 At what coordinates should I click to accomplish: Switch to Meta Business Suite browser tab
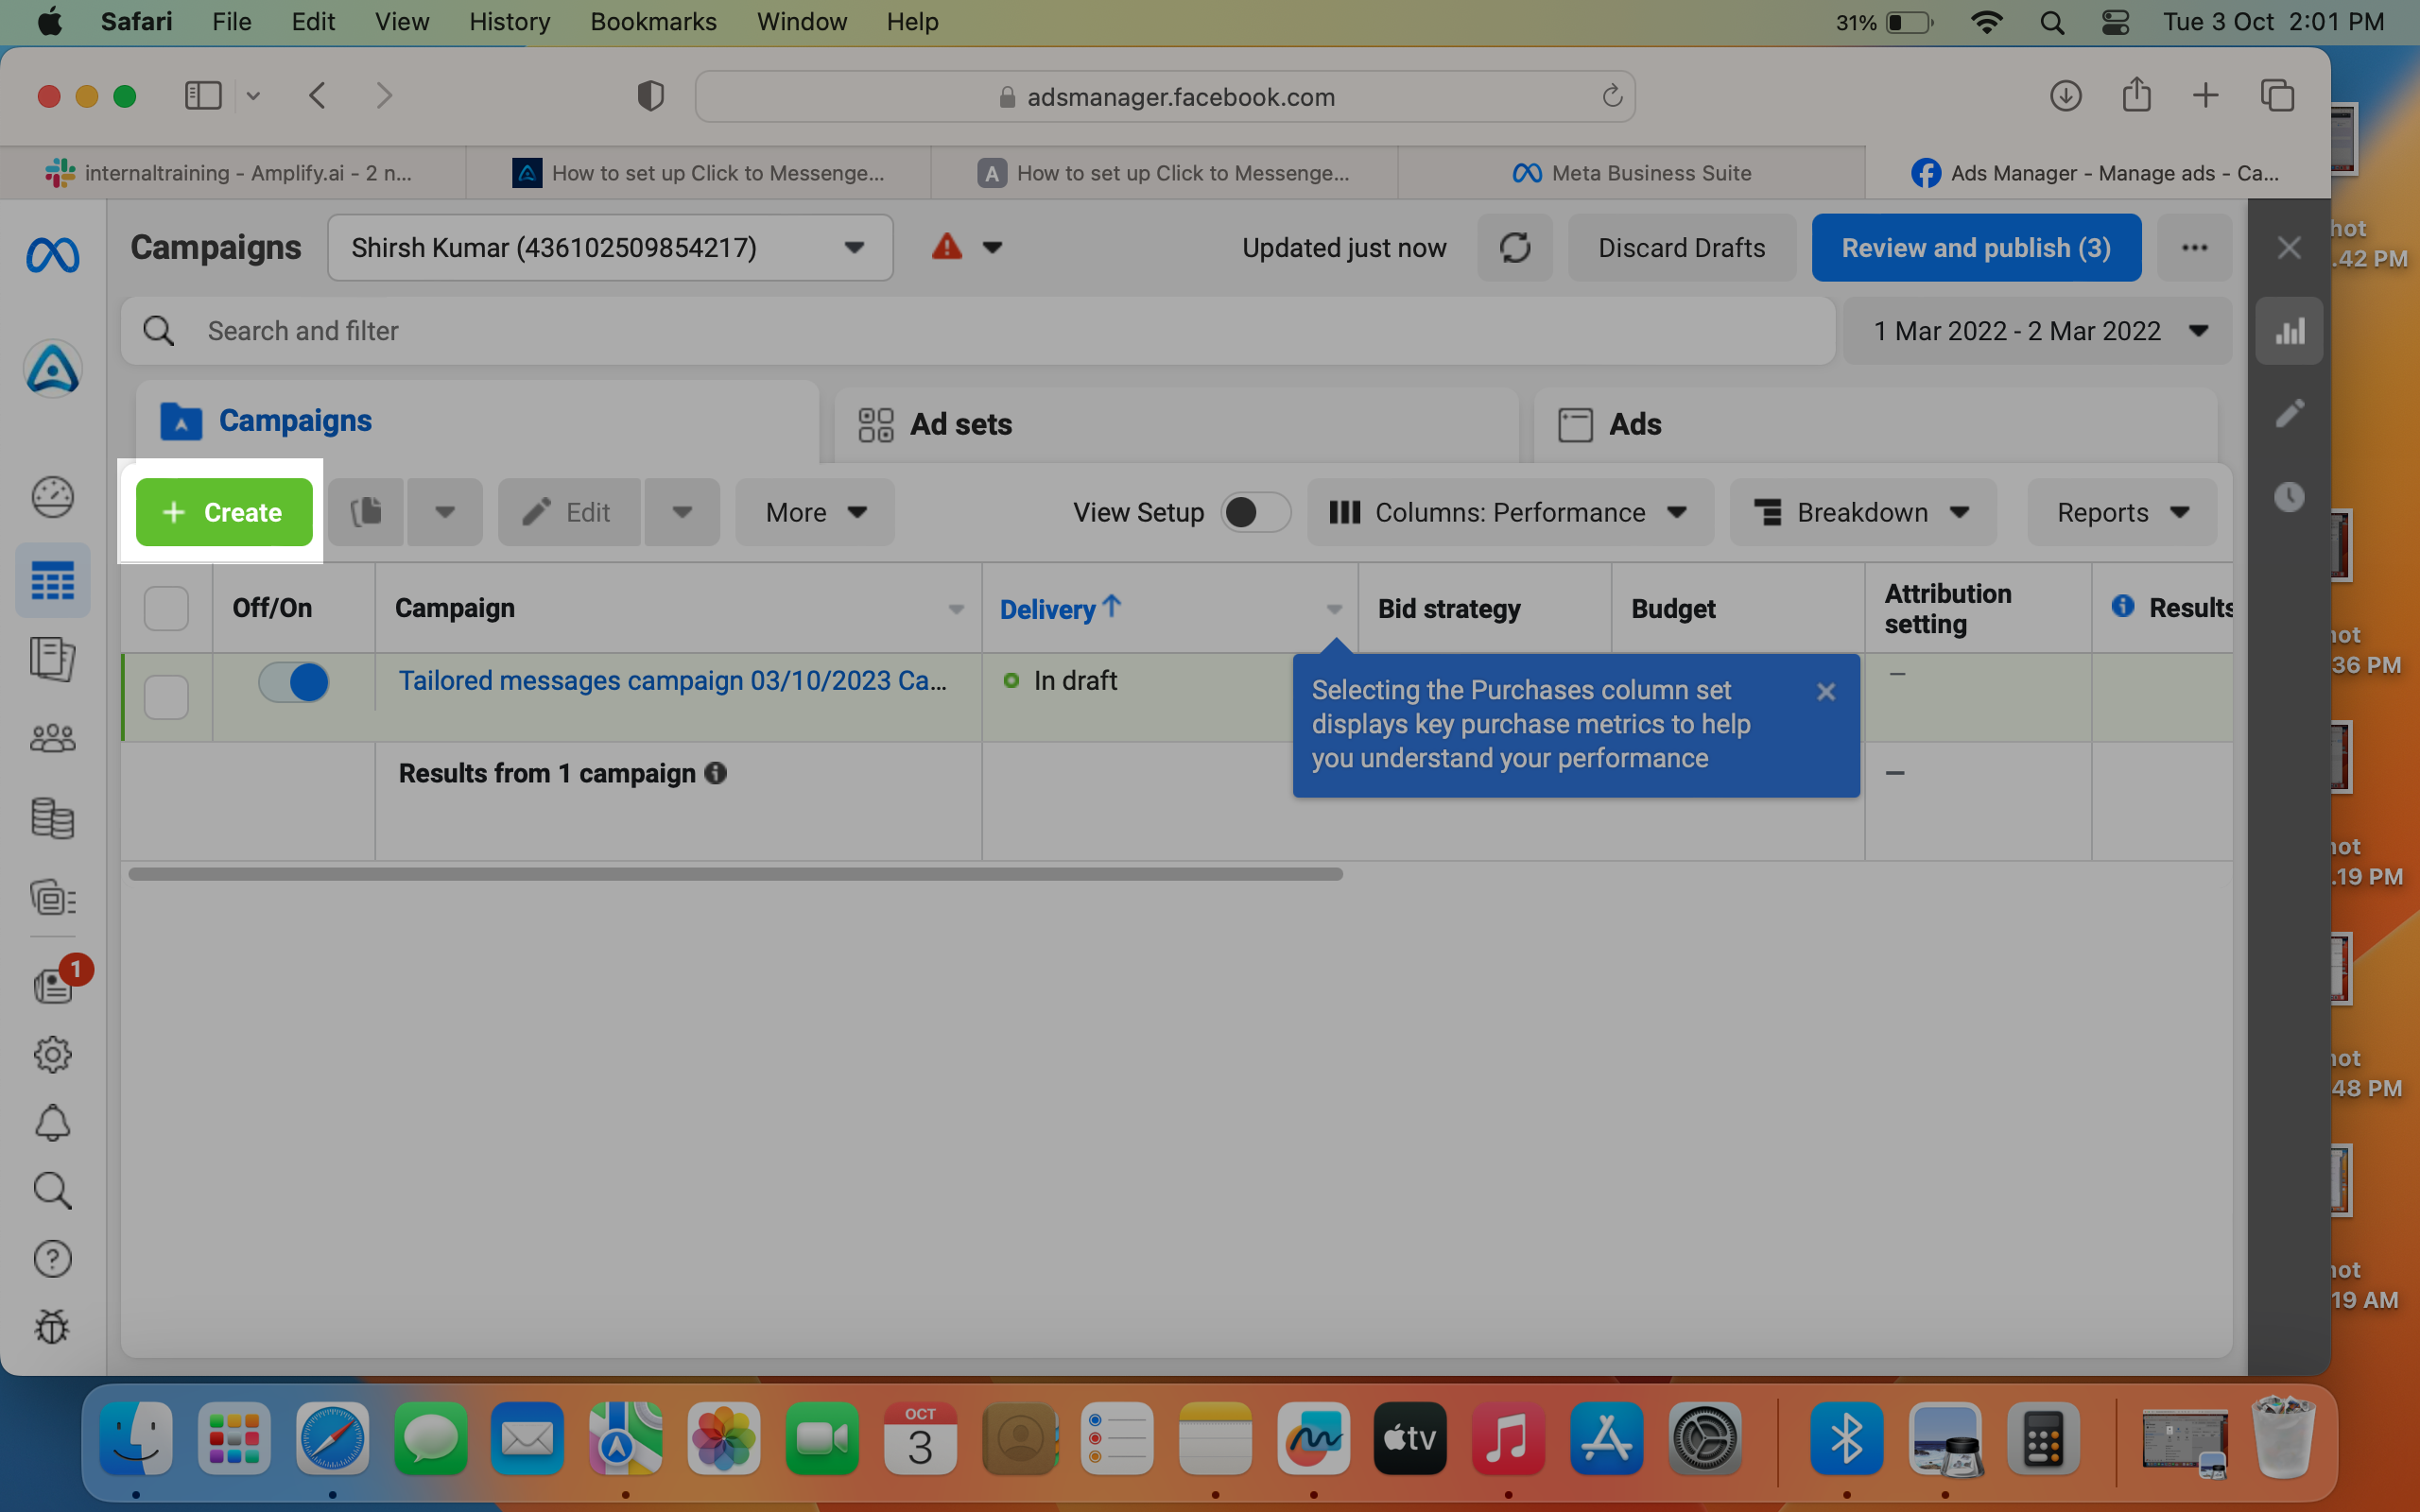1631,172
